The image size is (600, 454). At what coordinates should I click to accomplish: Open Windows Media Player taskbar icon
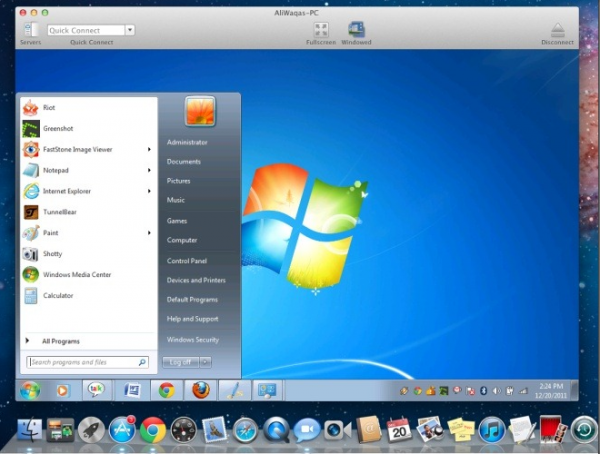click(x=62, y=390)
